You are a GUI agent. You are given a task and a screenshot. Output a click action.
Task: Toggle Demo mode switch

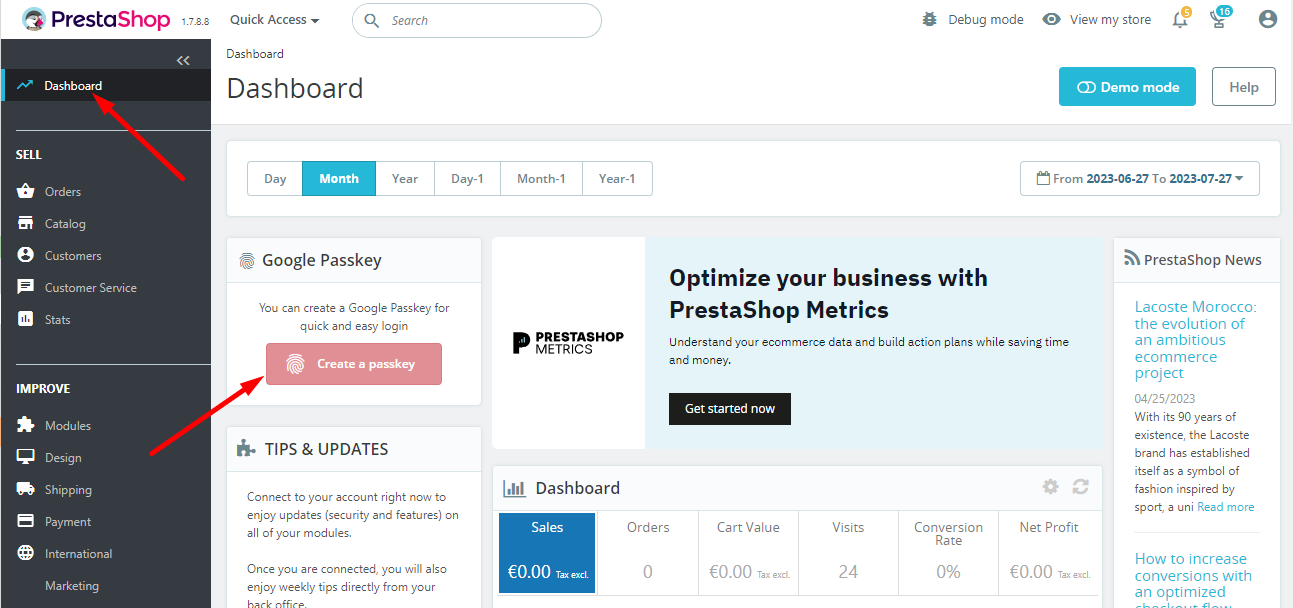(x=1127, y=87)
